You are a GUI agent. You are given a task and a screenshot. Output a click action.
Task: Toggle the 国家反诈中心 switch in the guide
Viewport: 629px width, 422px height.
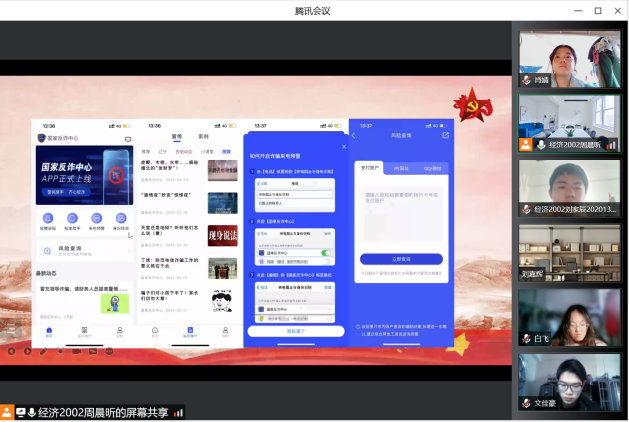[x=326, y=253]
